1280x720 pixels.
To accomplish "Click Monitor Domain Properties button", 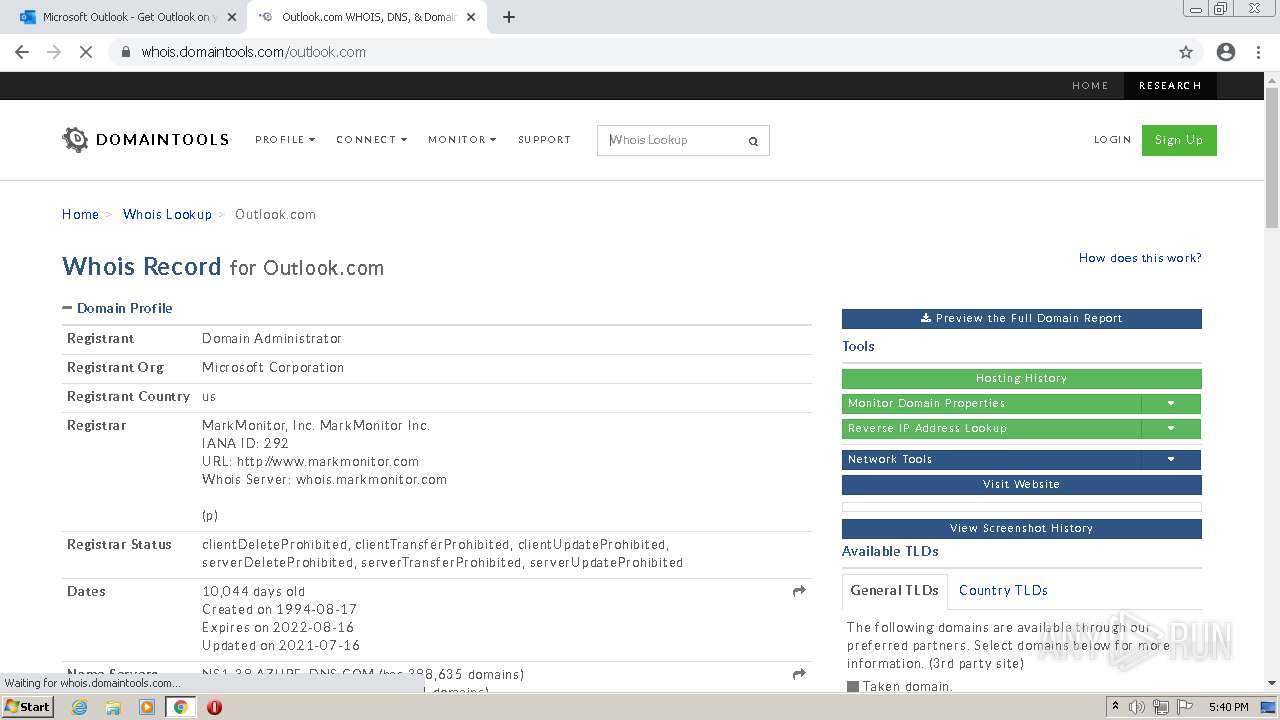I will (991, 403).
